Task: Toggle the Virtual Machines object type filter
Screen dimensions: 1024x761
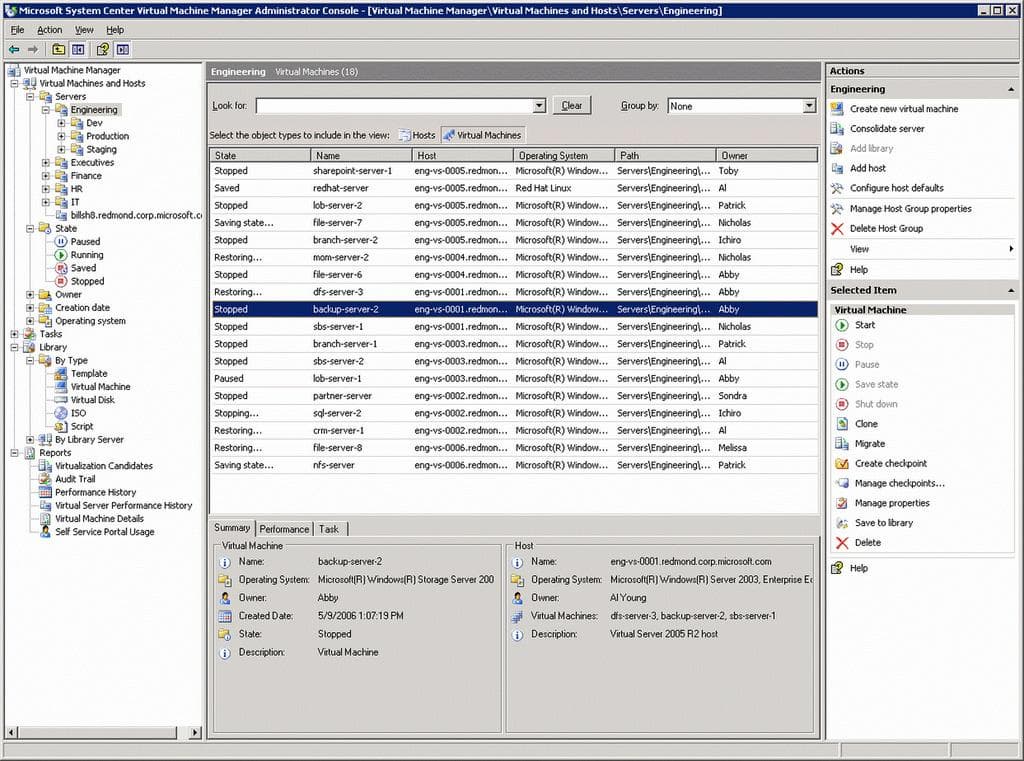Action: coord(482,135)
